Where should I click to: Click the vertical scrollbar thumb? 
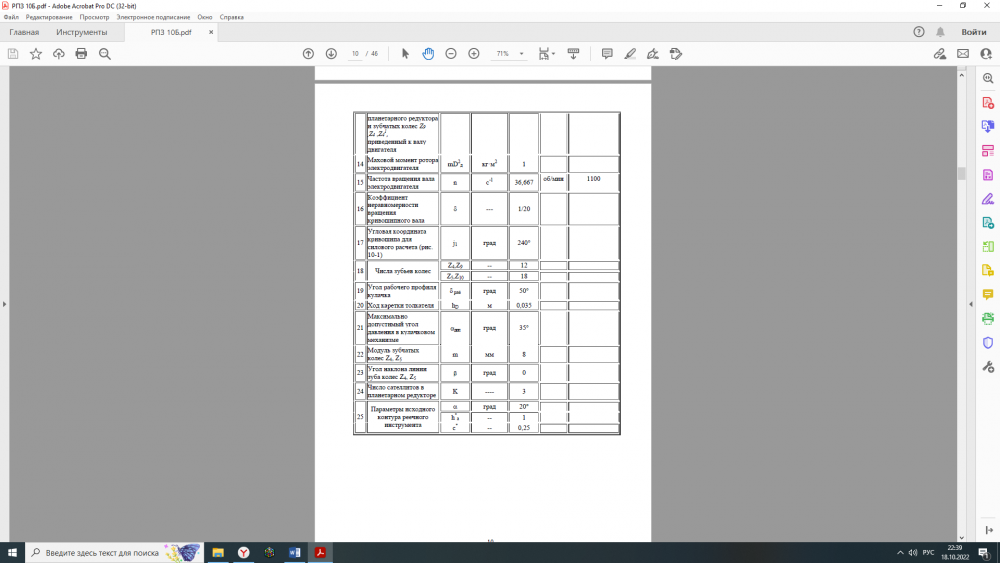pyautogui.click(x=962, y=173)
